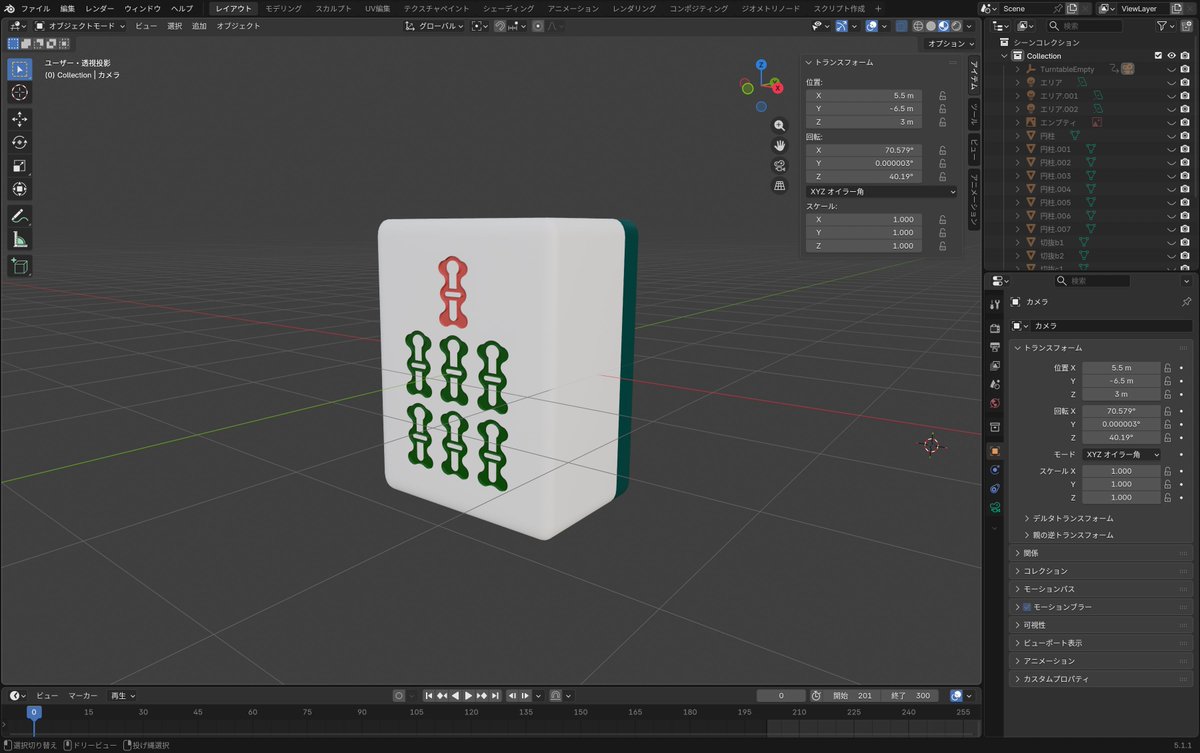Toggle X-ray view button in header
Screen dimensions: 1200x753
[901, 25]
